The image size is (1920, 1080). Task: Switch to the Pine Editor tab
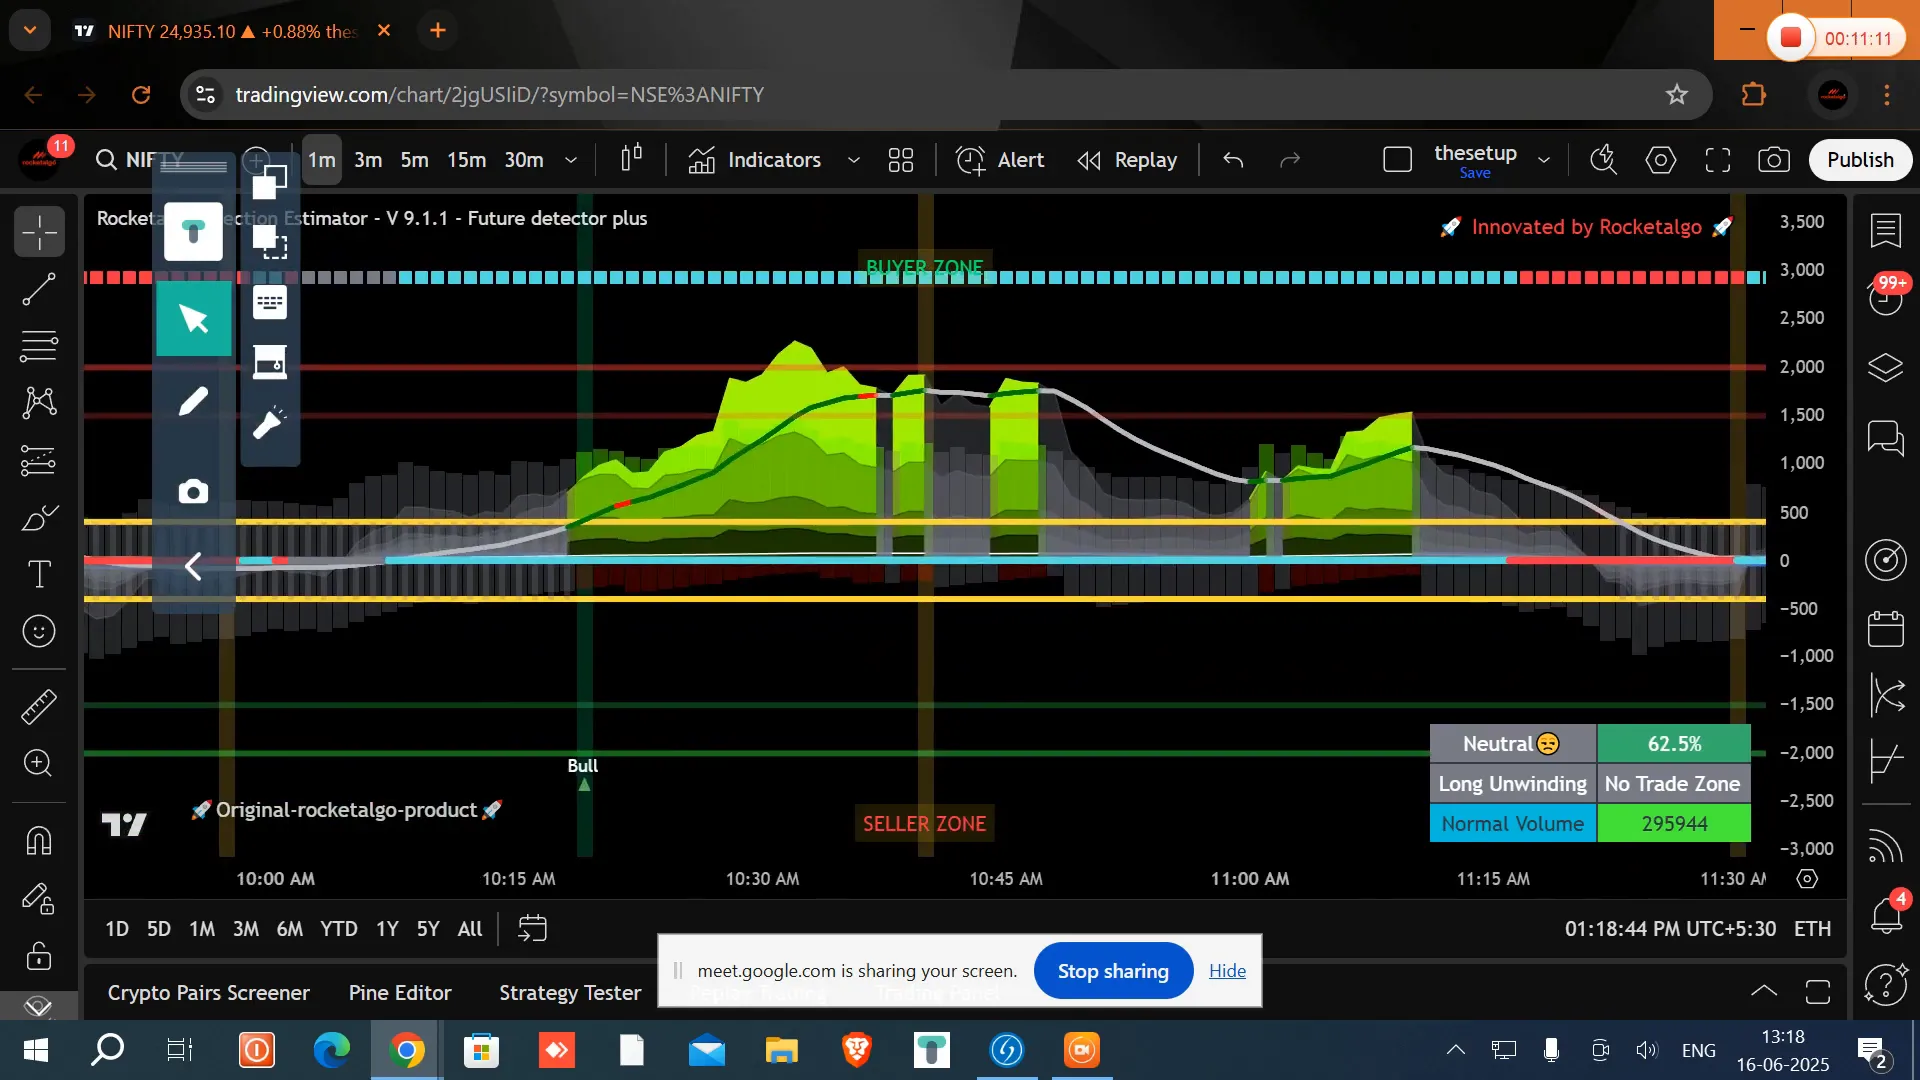pyautogui.click(x=400, y=993)
